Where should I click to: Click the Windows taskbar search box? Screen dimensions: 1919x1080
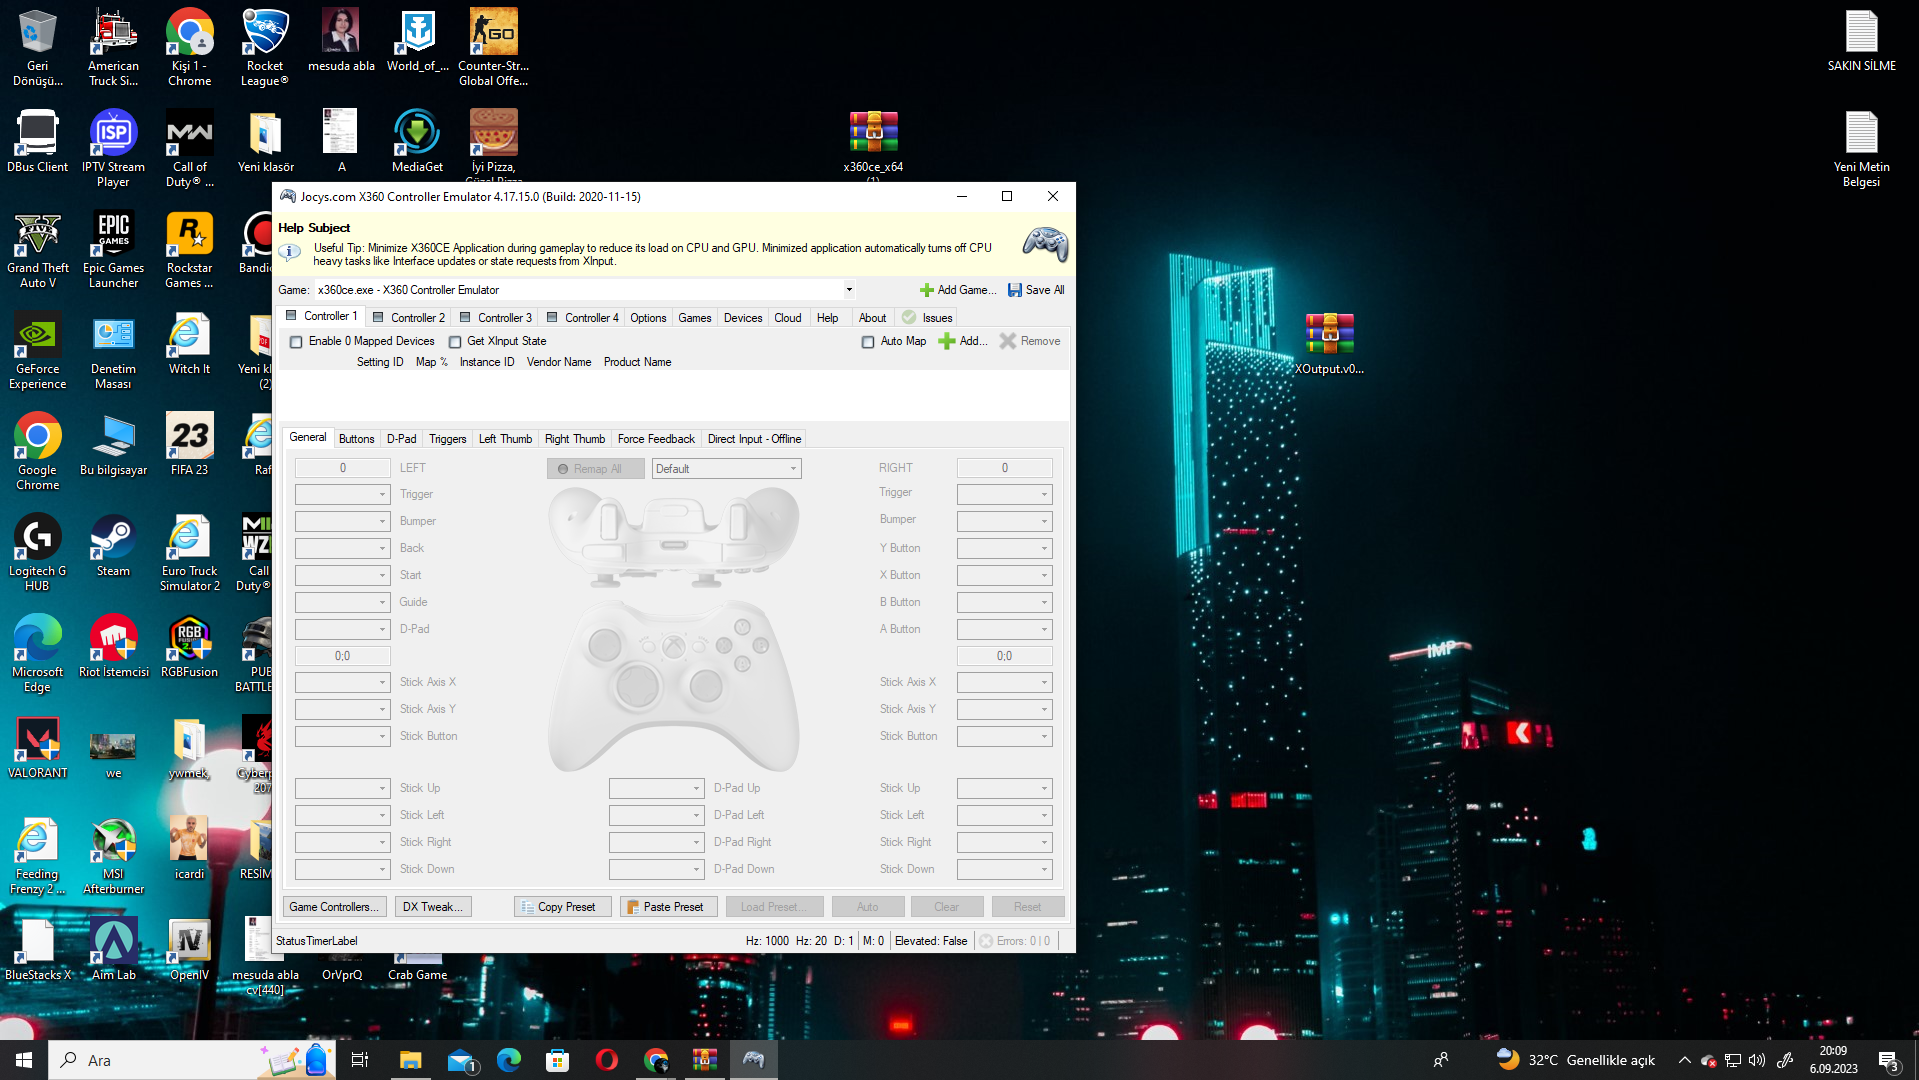point(192,1060)
